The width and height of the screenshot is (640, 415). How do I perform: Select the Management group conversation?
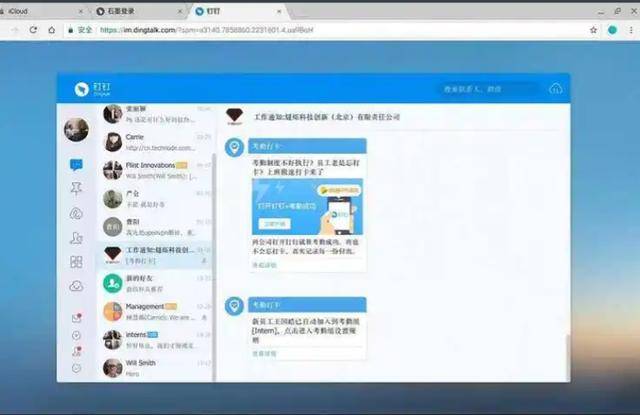(x=155, y=311)
